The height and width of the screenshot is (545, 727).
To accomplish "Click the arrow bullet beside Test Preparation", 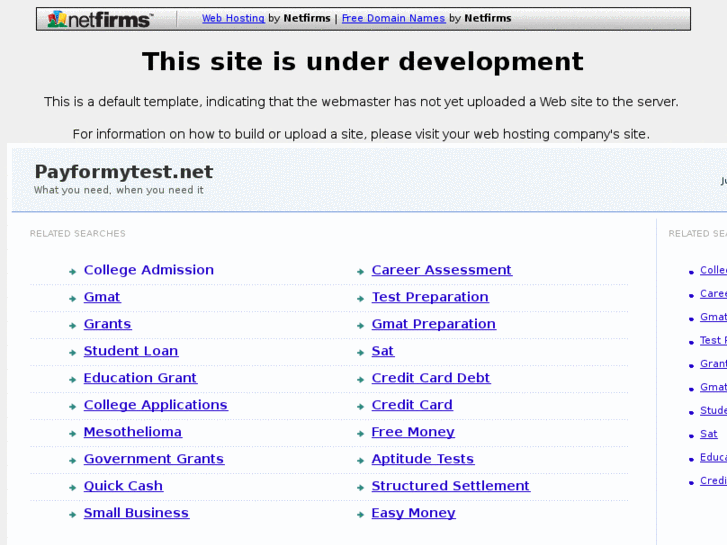I will (360, 299).
